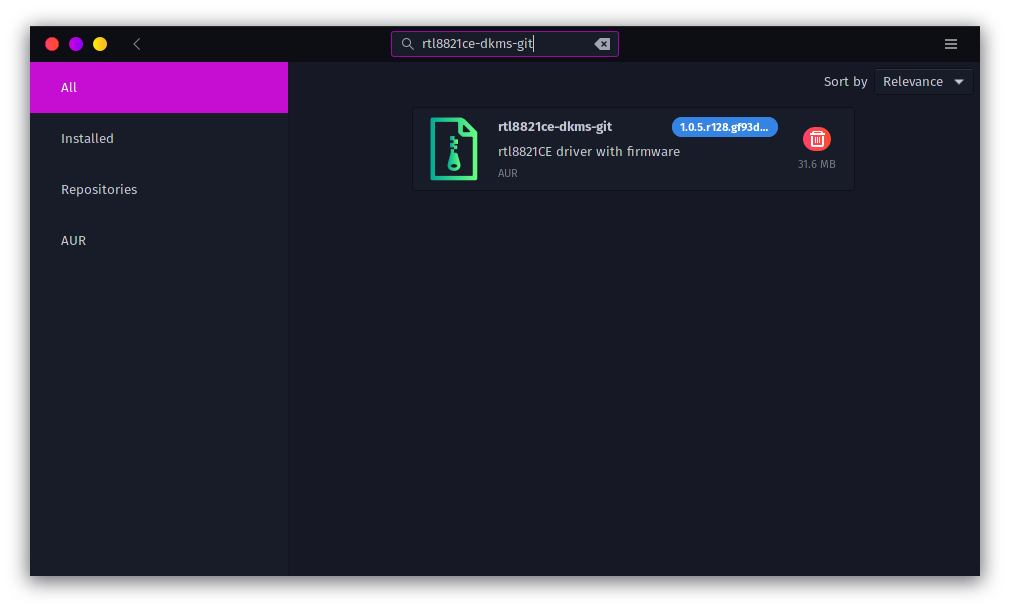
Task: Click the yellow window control button
Action: (100, 44)
